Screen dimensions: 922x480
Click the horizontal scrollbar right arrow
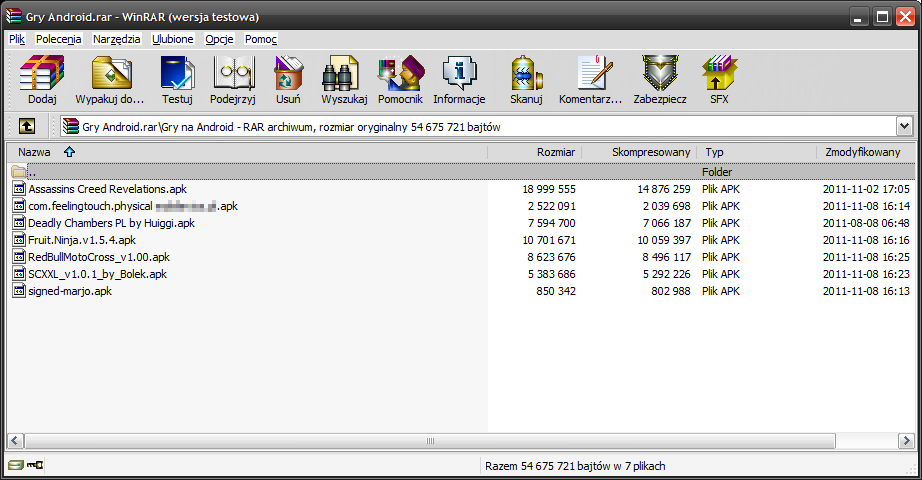905,440
